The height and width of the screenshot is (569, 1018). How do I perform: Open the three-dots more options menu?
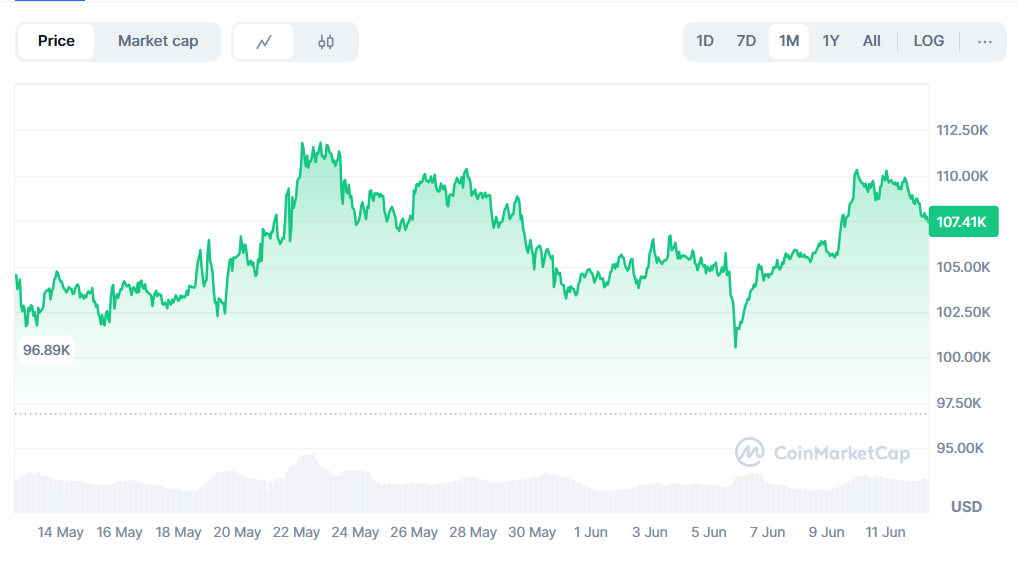coord(985,42)
